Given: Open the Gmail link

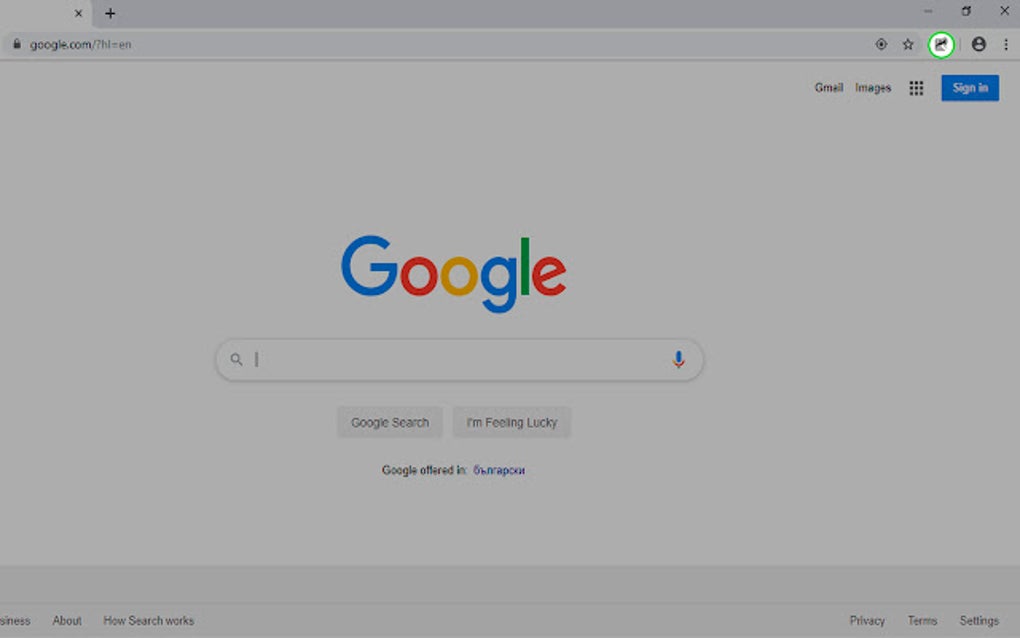Looking at the screenshot, I should (x=828, y=88).
